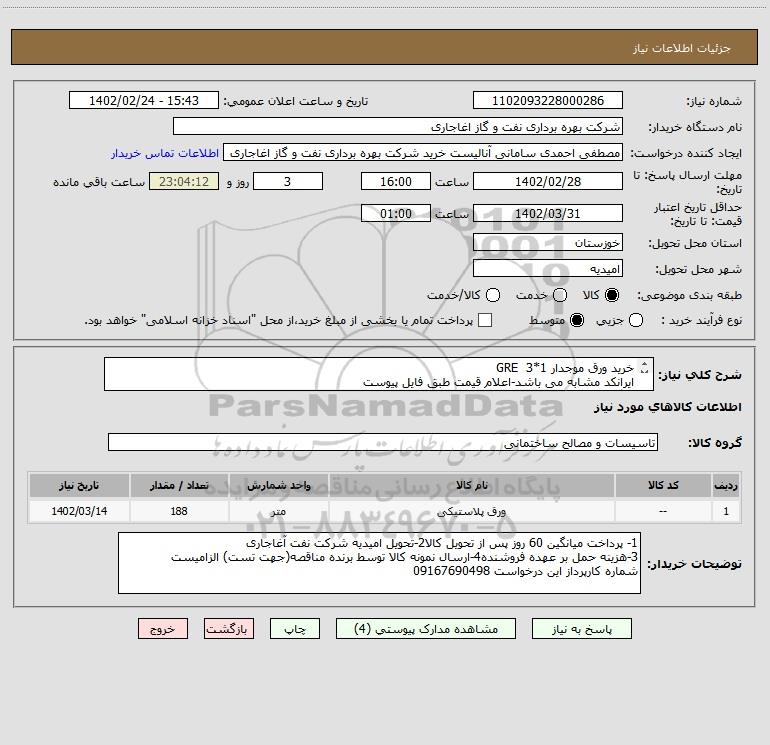Click the delivery province field 'خوزستان'
Viewport: 770px width, 745px height.
(548, 243)
